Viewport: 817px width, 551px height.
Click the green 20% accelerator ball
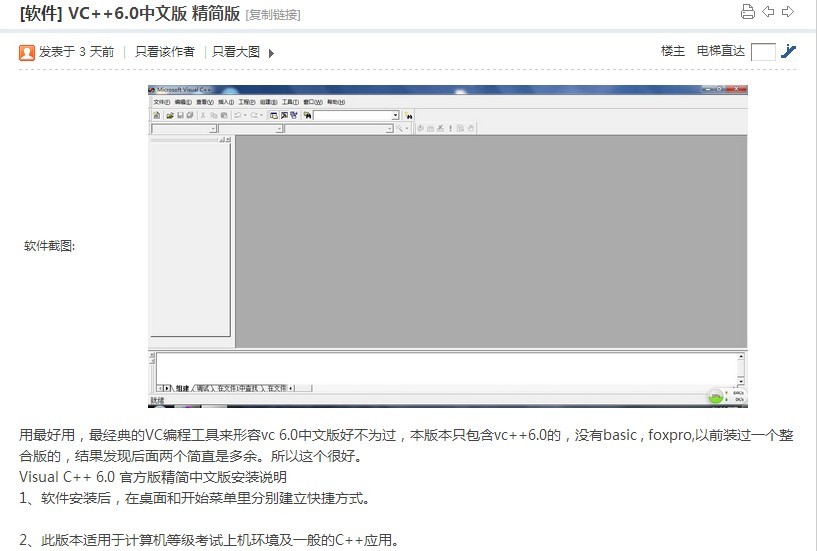point(716,397)
